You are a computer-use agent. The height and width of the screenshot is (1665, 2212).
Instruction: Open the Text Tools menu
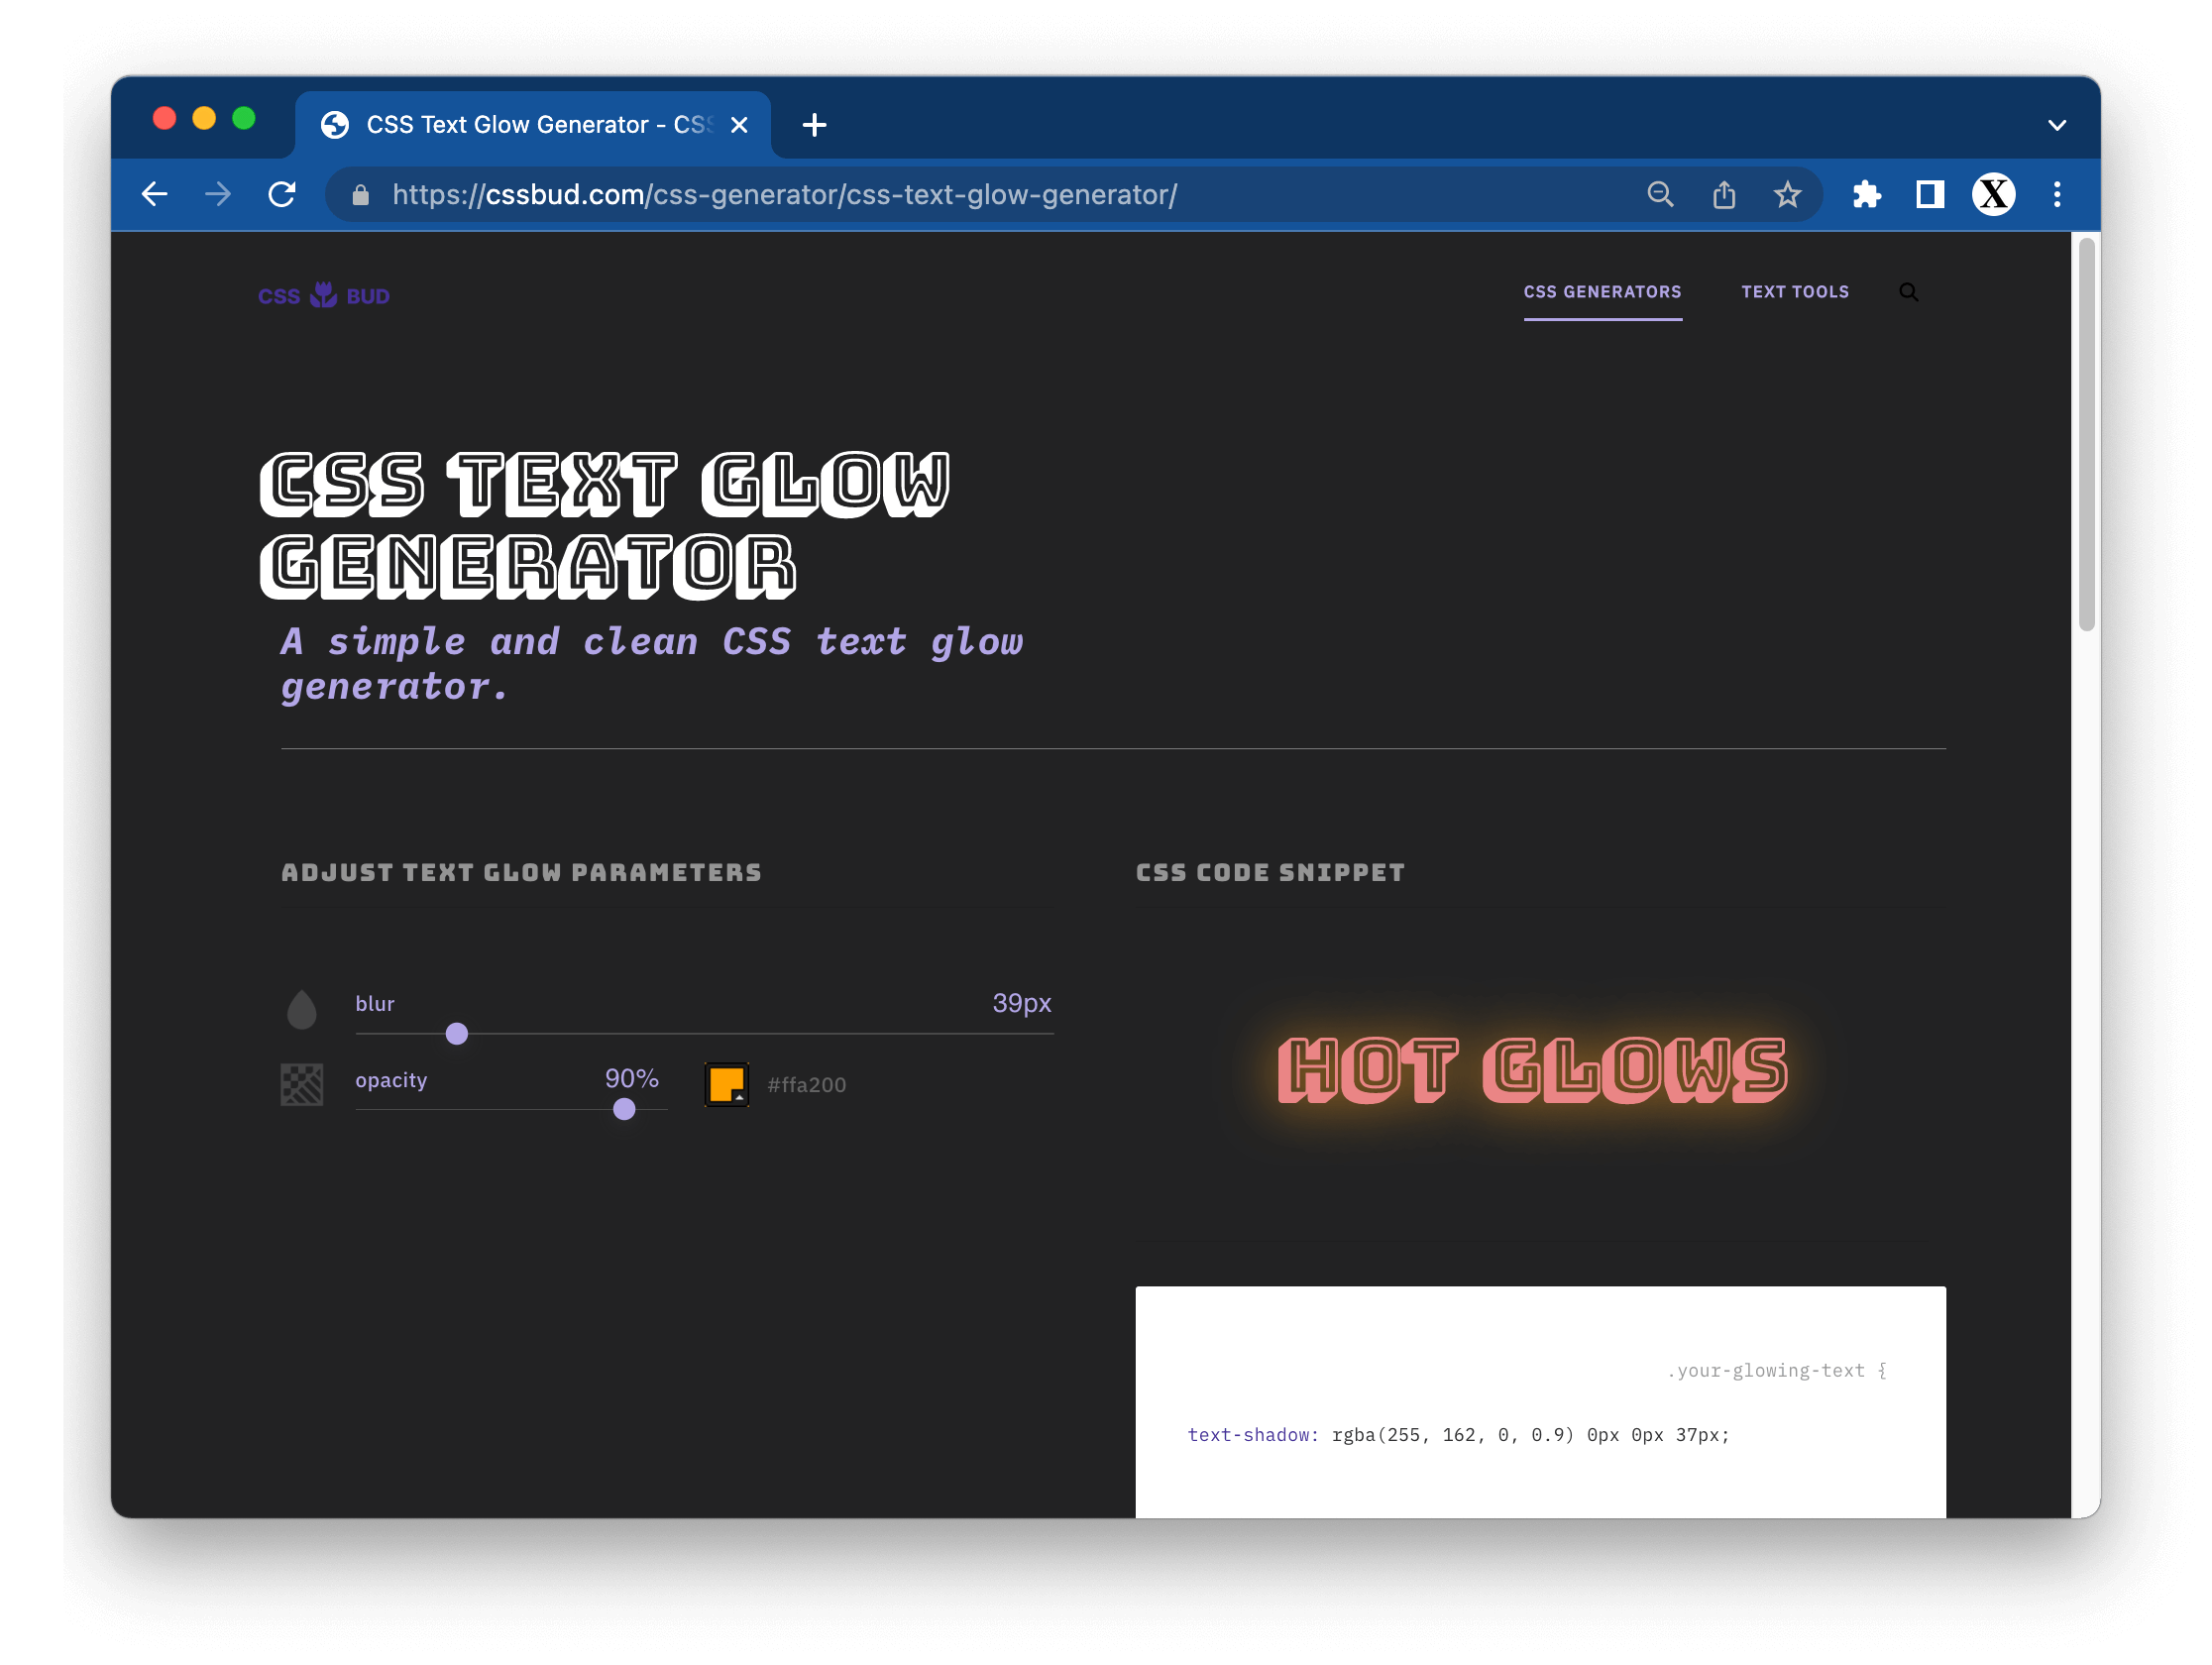tap(1794, 292)
